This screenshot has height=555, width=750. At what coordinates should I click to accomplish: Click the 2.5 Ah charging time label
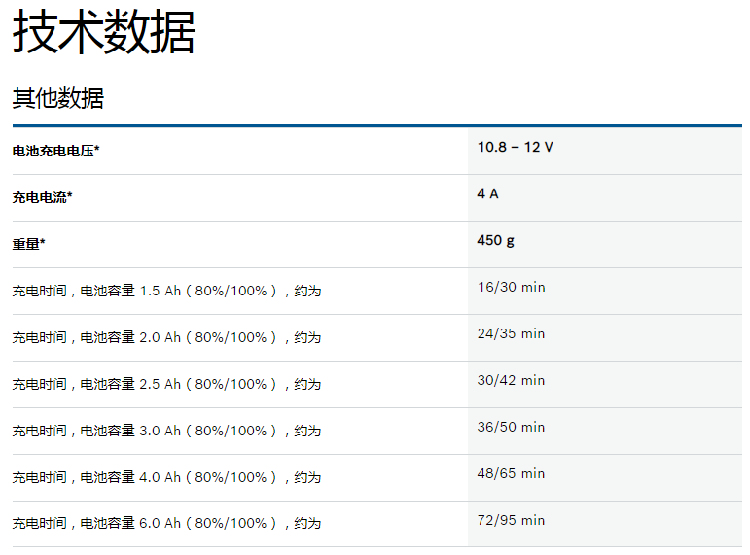point(166,384)
